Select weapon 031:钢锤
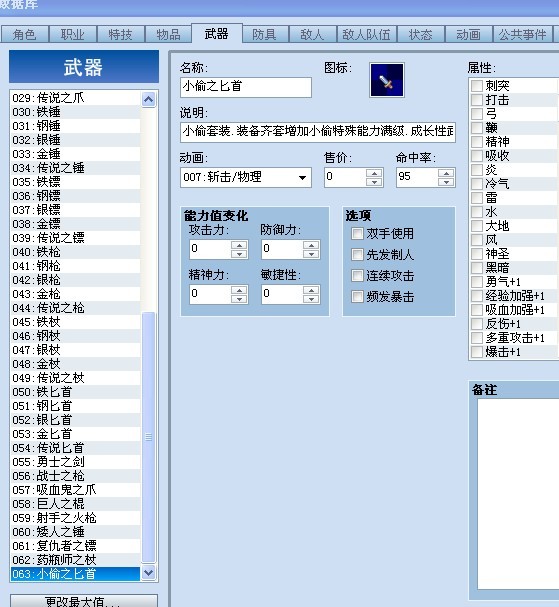 pos(75,126)
